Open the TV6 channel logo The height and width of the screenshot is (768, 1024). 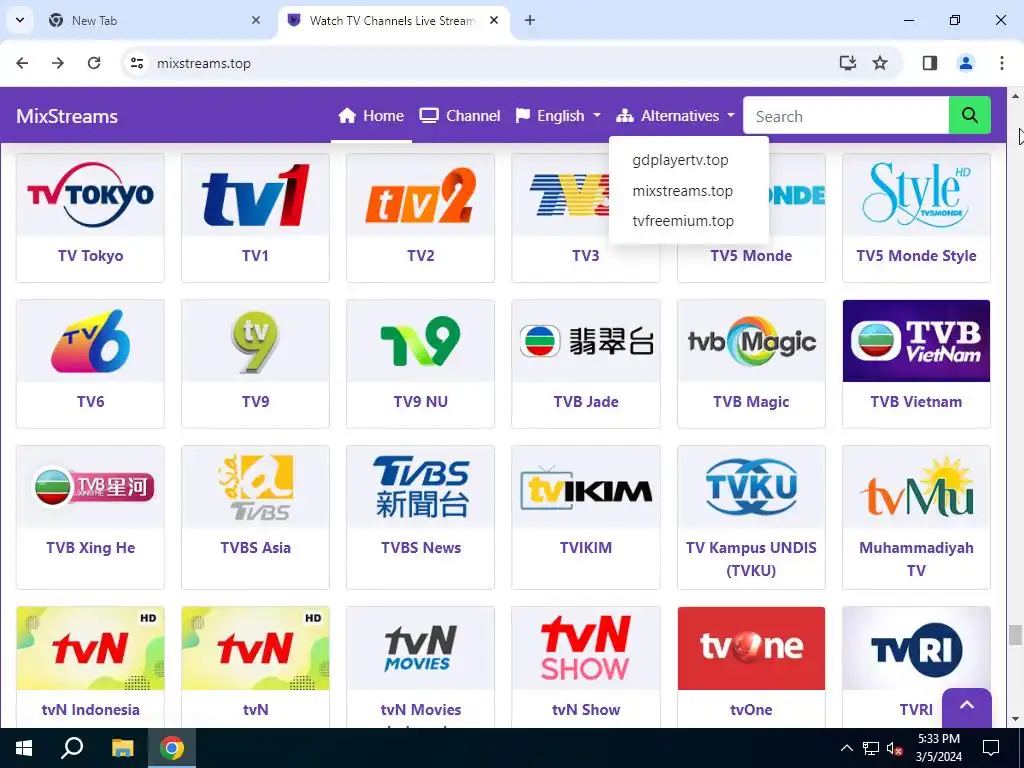90,341
